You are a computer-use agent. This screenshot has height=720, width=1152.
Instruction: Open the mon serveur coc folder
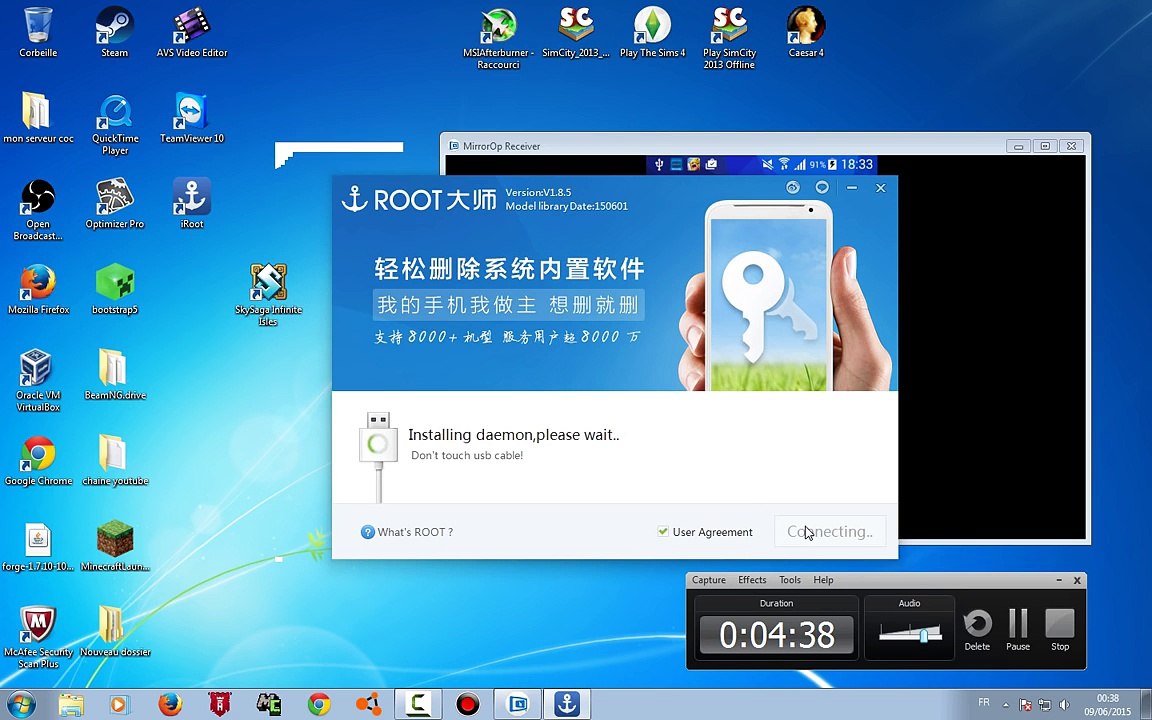tap(38, 118)
